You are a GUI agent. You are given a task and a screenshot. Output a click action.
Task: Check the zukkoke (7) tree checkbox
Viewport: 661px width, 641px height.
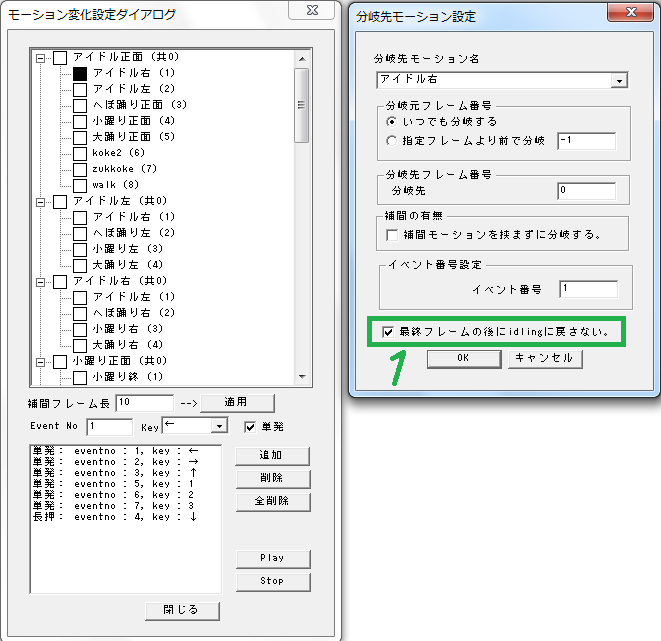[81, 169]
